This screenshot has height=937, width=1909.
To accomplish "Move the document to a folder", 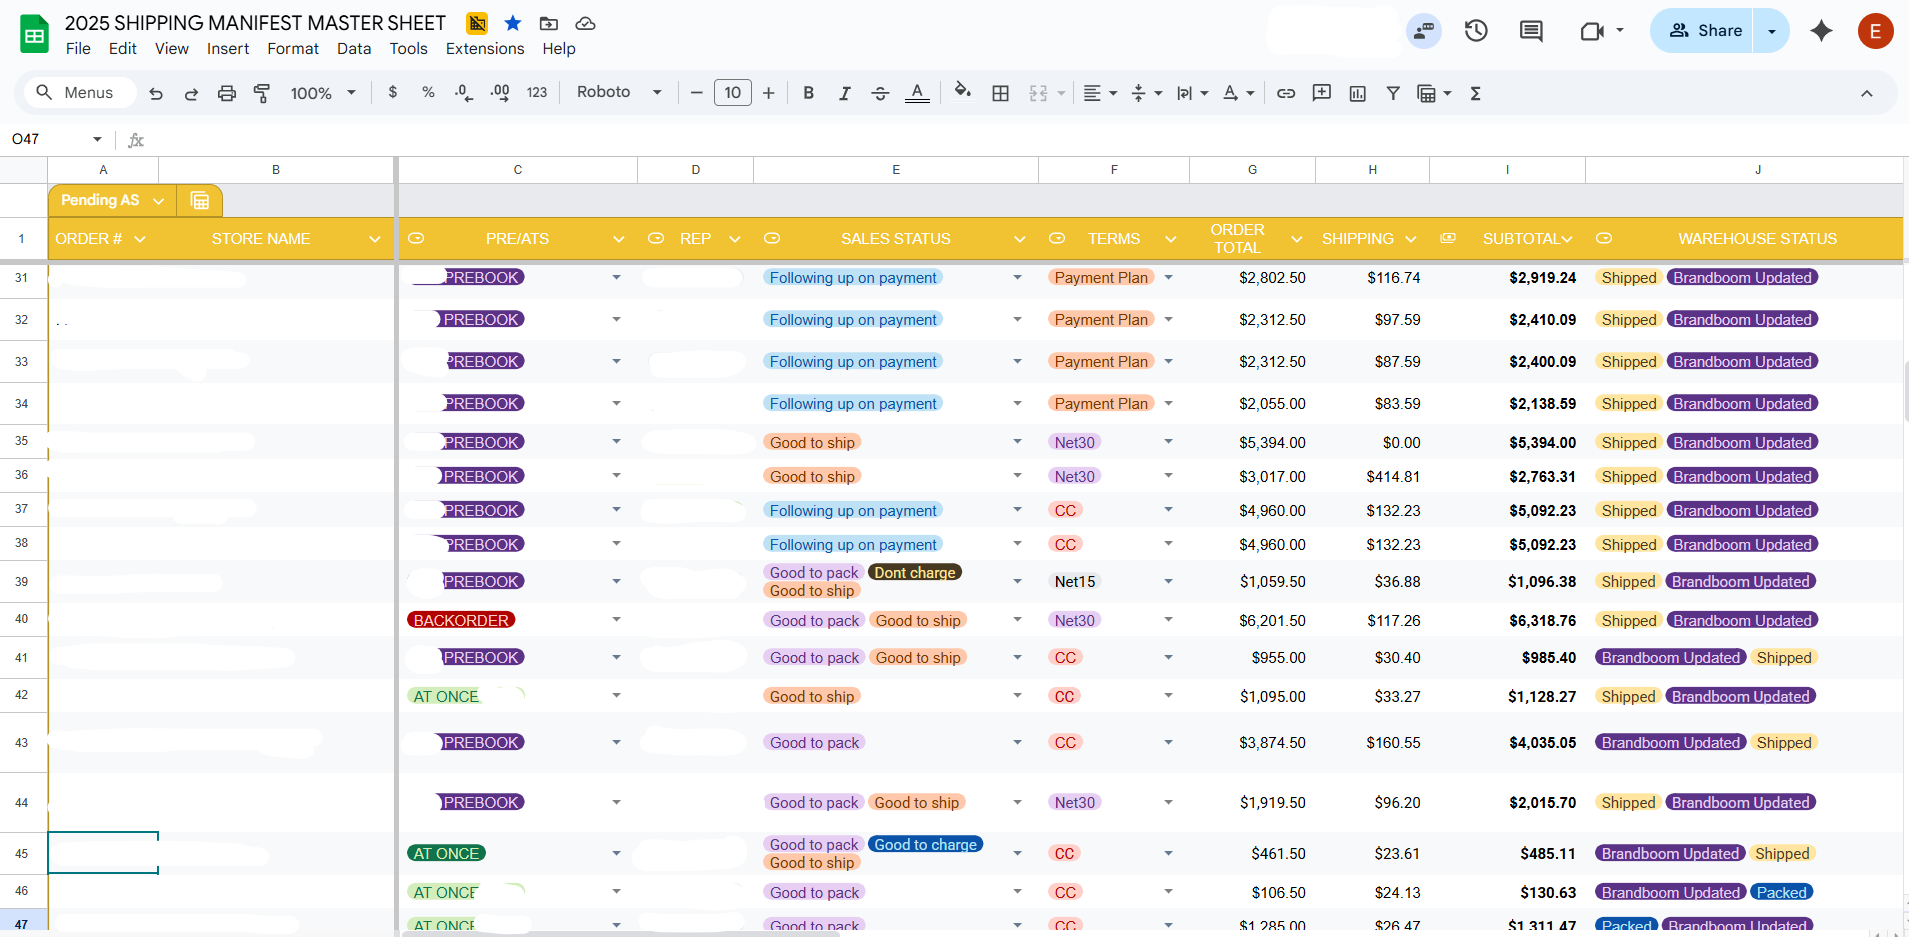I will [549, 23].
